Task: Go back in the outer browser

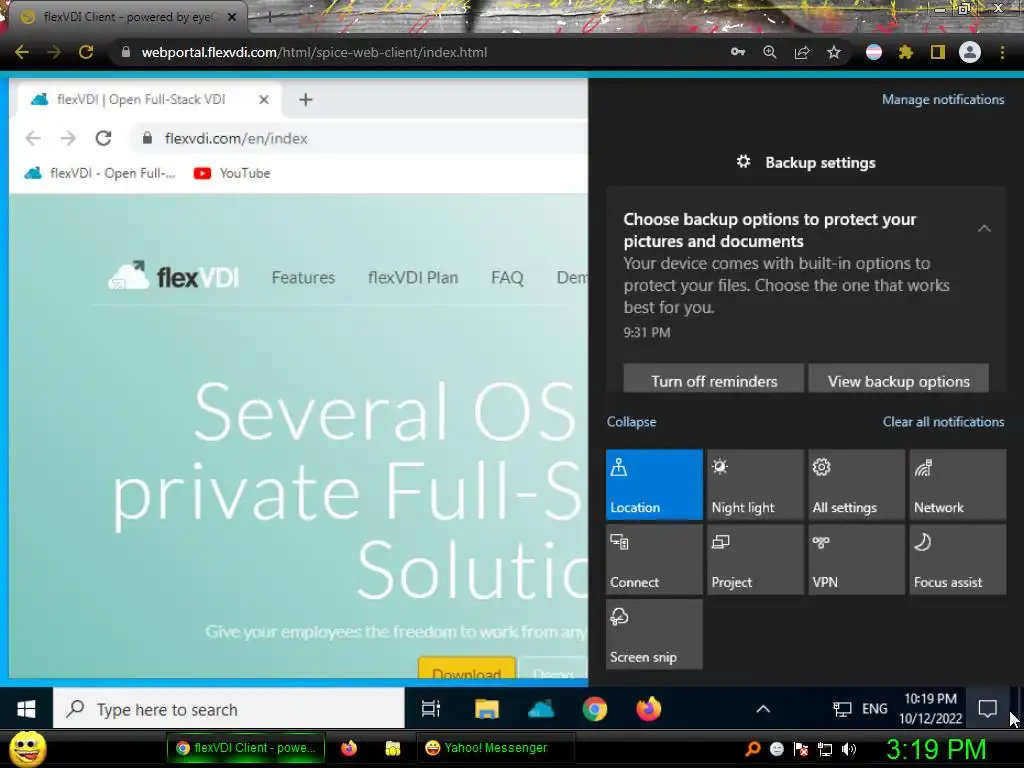Action: (x=22, y=52)
